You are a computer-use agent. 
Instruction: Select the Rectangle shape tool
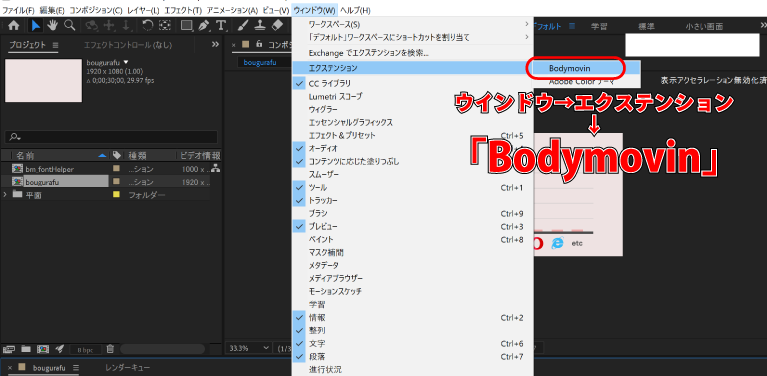click(187, 25)
